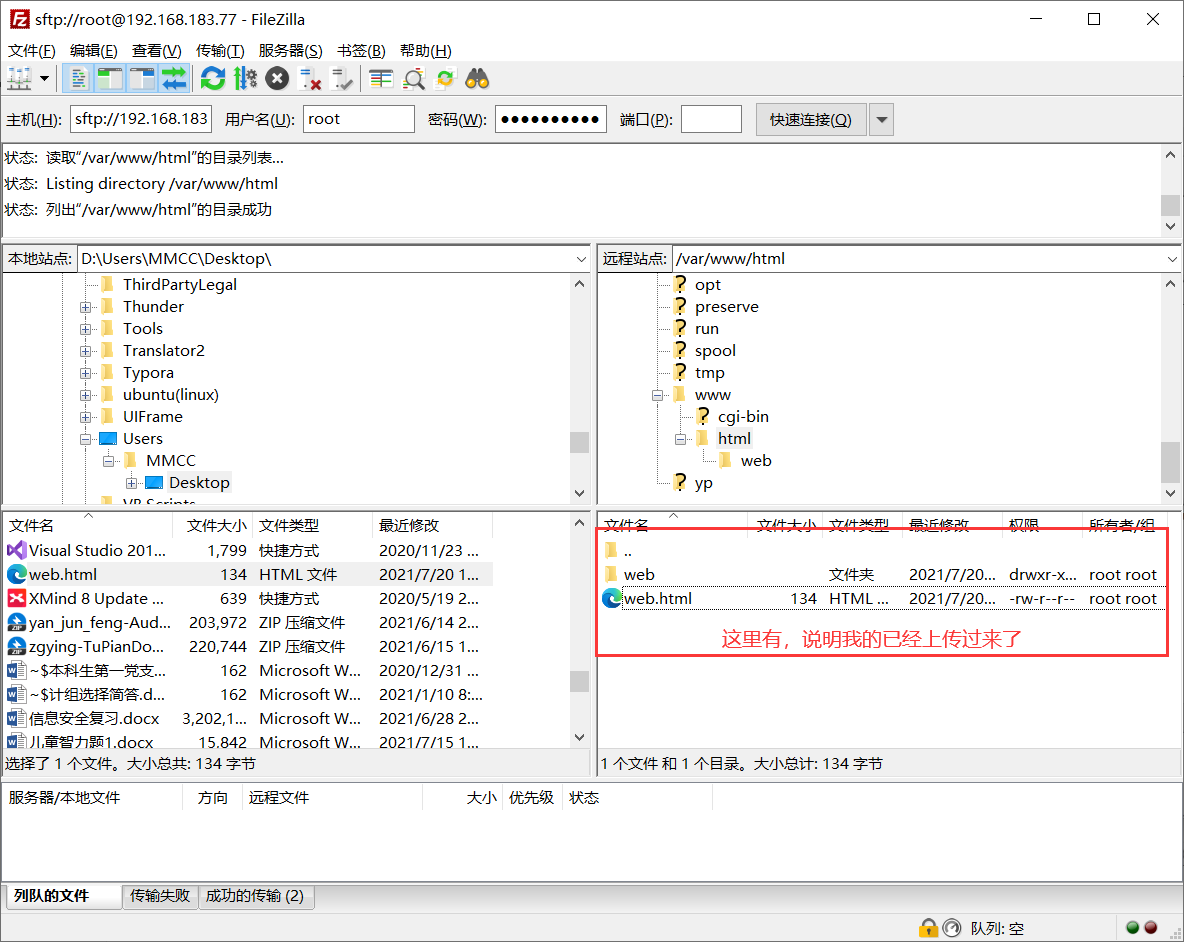Collapse the html folder in remote tree
Viewport: 1184px width, 942px height.
681,438
